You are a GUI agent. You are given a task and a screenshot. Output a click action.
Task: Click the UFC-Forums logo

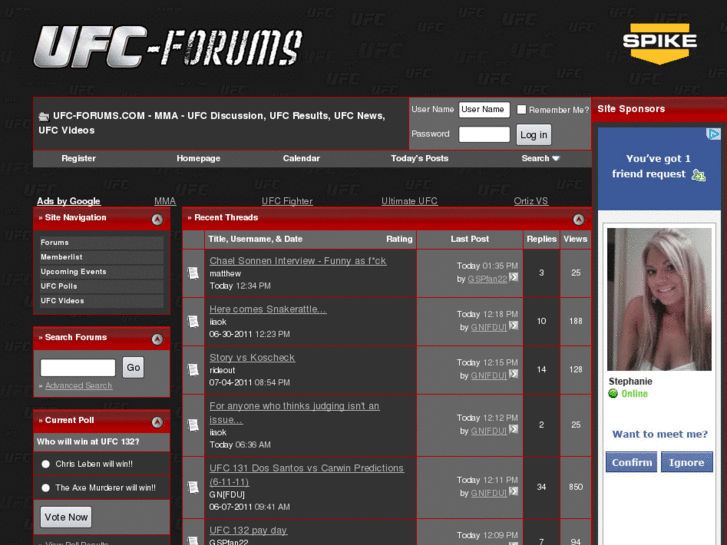point(168,46)
